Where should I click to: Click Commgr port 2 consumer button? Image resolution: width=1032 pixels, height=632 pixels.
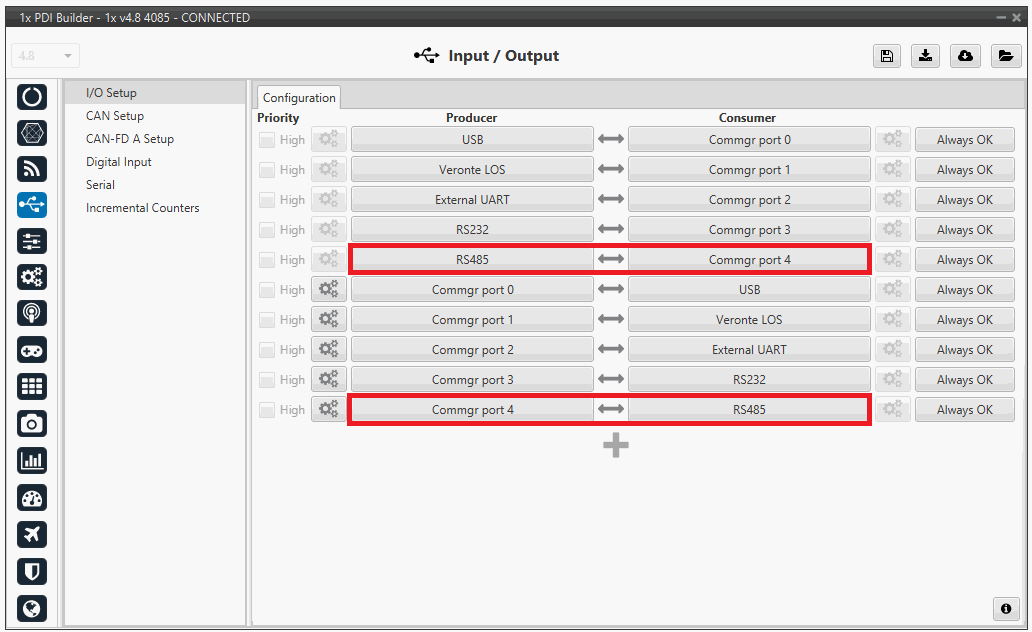coord(749,199)
